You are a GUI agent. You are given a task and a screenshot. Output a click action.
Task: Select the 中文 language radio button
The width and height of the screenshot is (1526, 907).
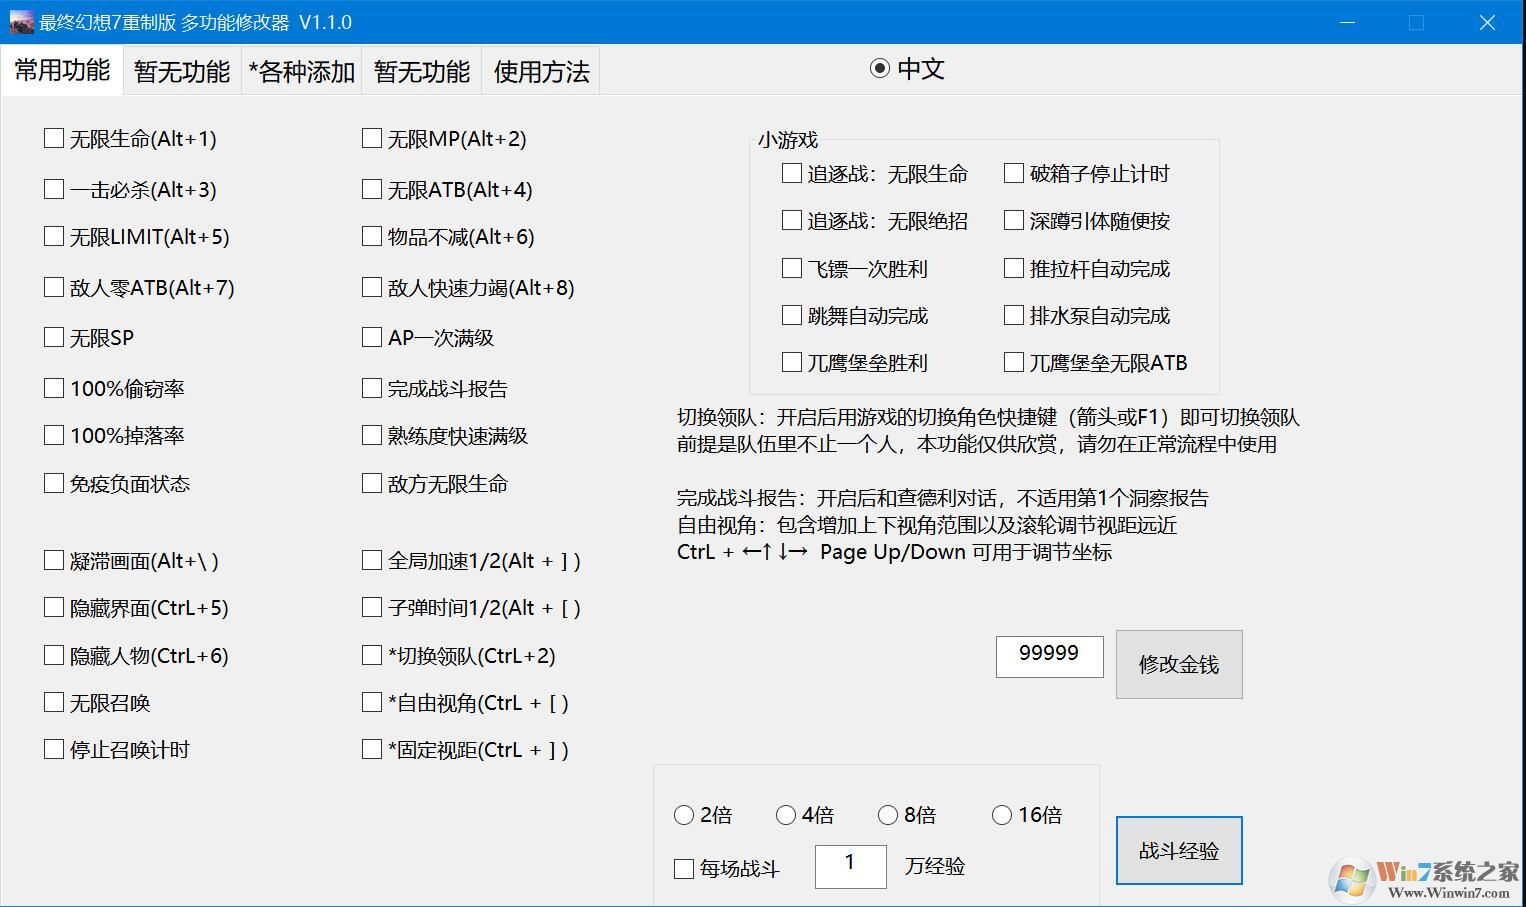tap(879, 68)
